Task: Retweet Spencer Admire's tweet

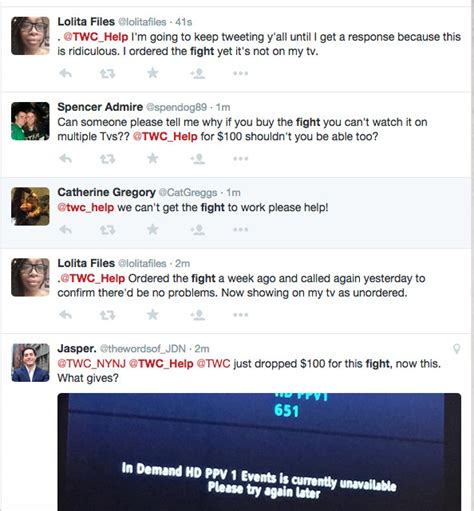Action: point(107,159)
